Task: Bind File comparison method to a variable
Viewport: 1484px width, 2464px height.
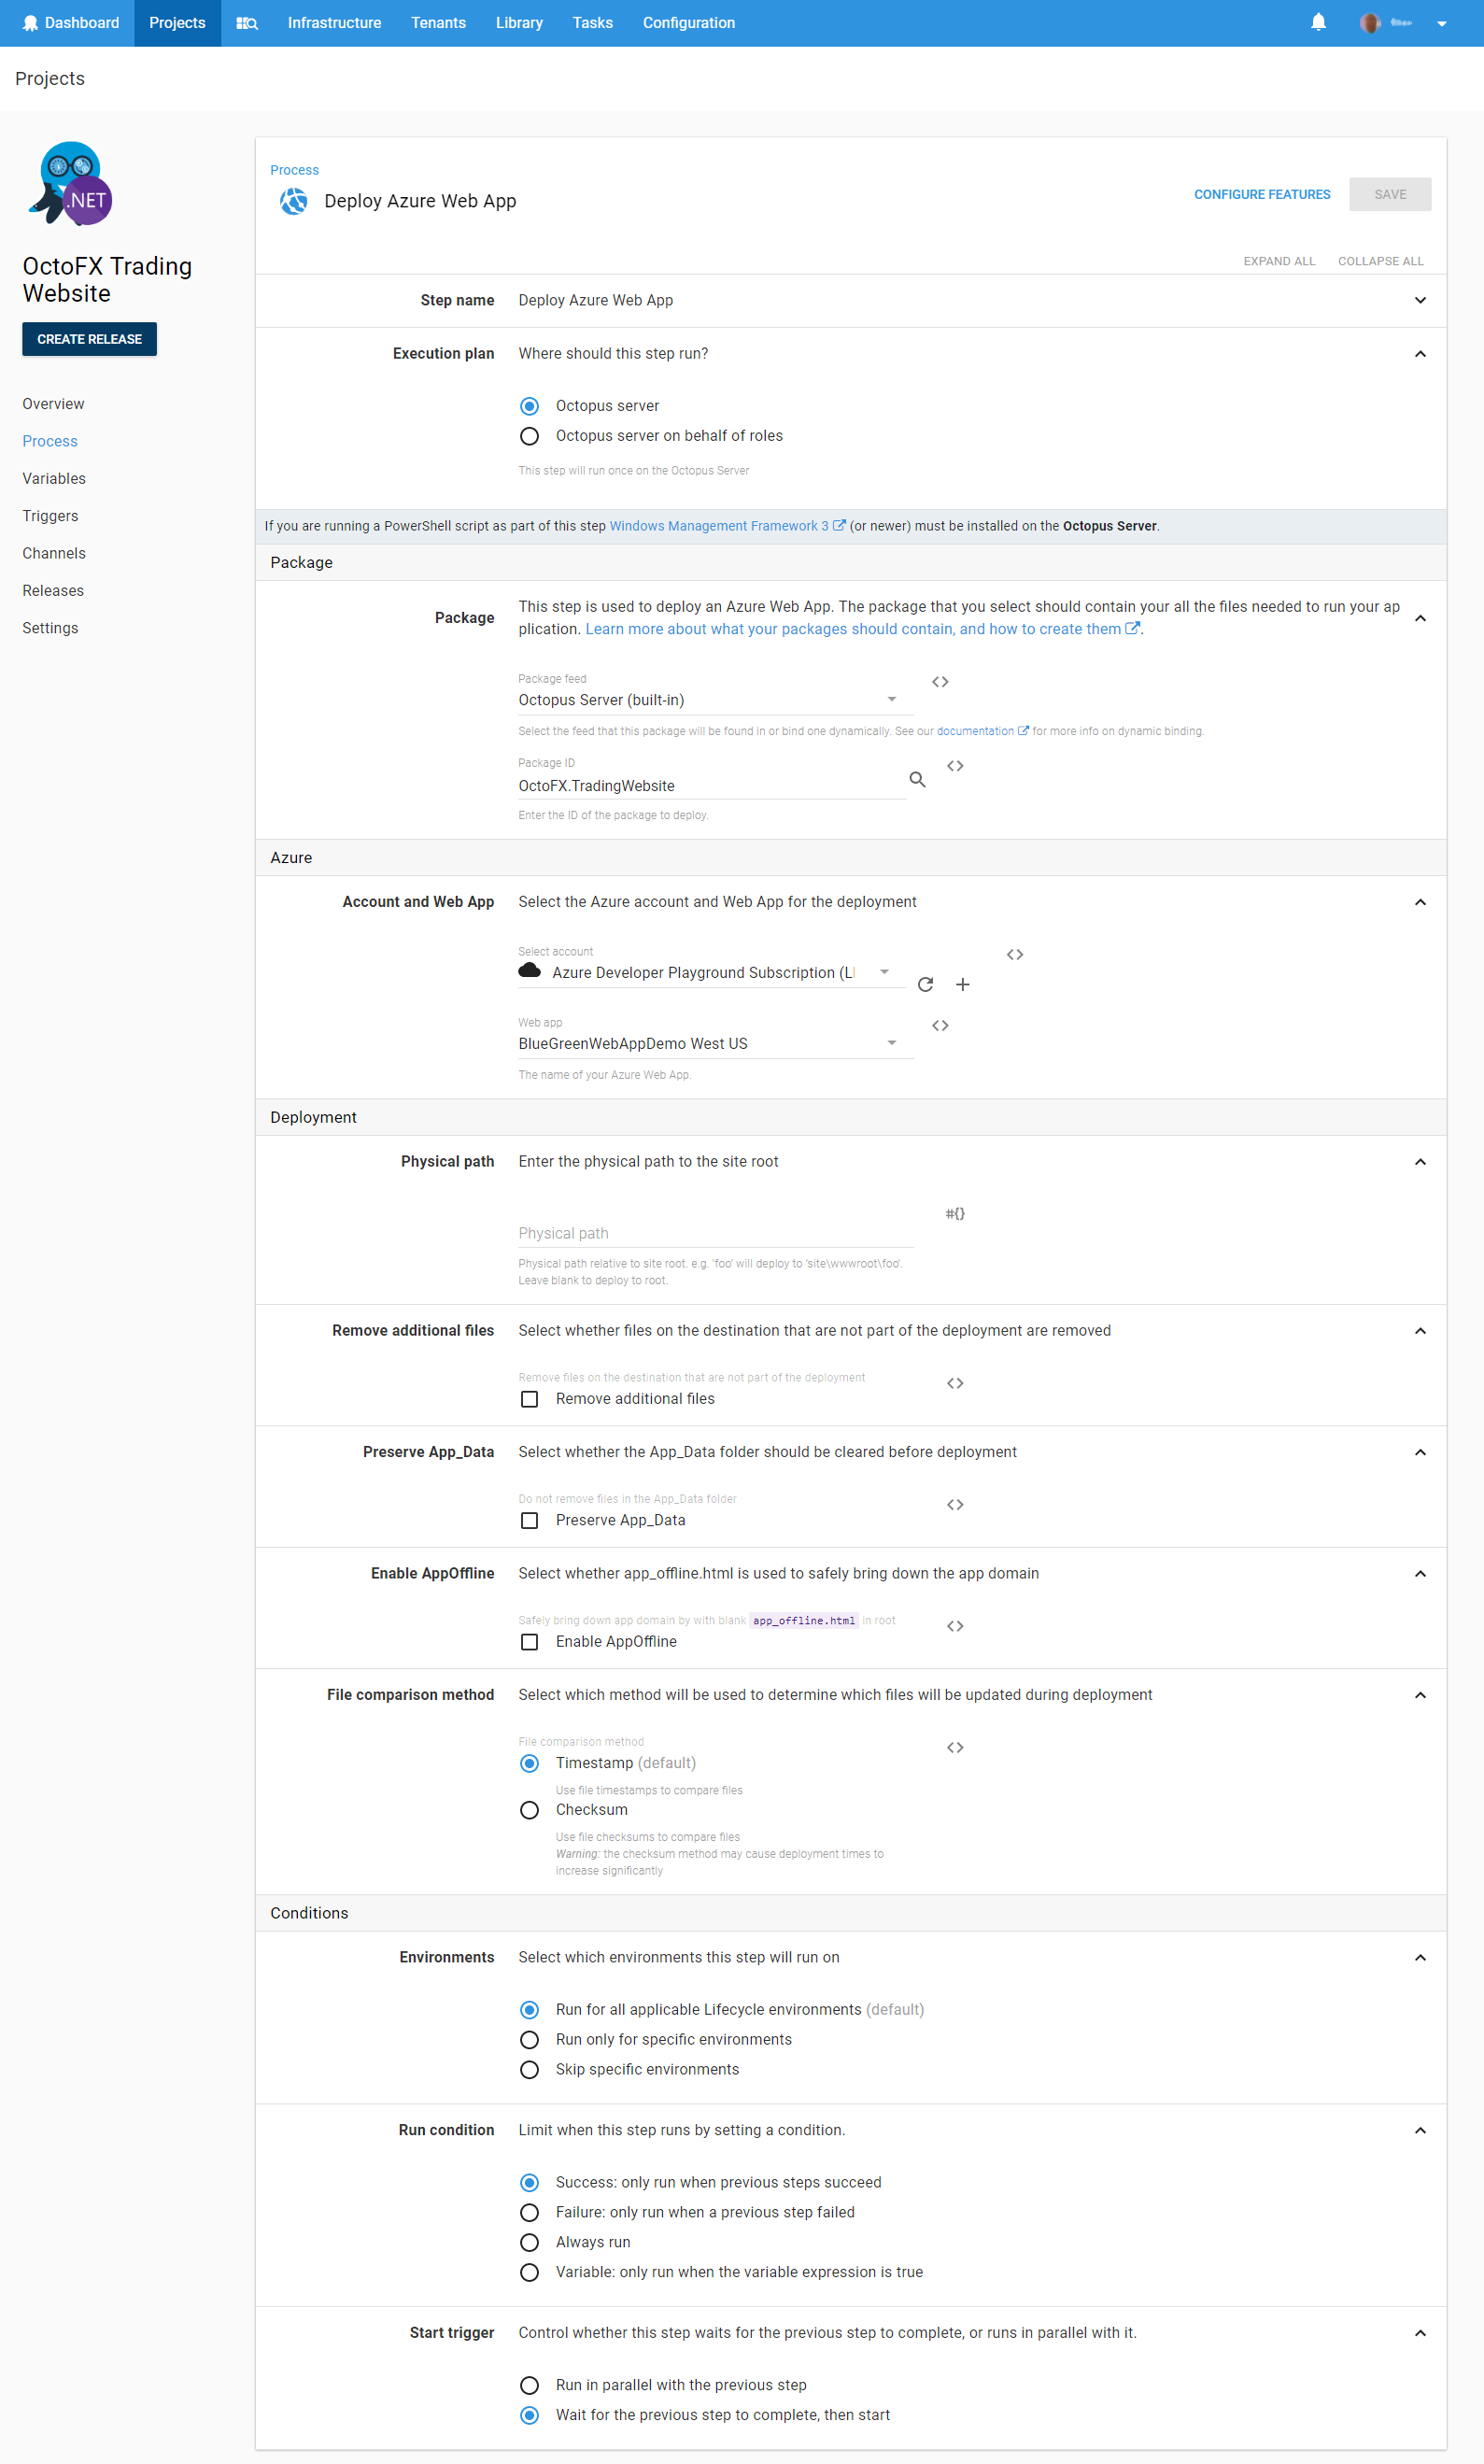Action: (955, 1748)
